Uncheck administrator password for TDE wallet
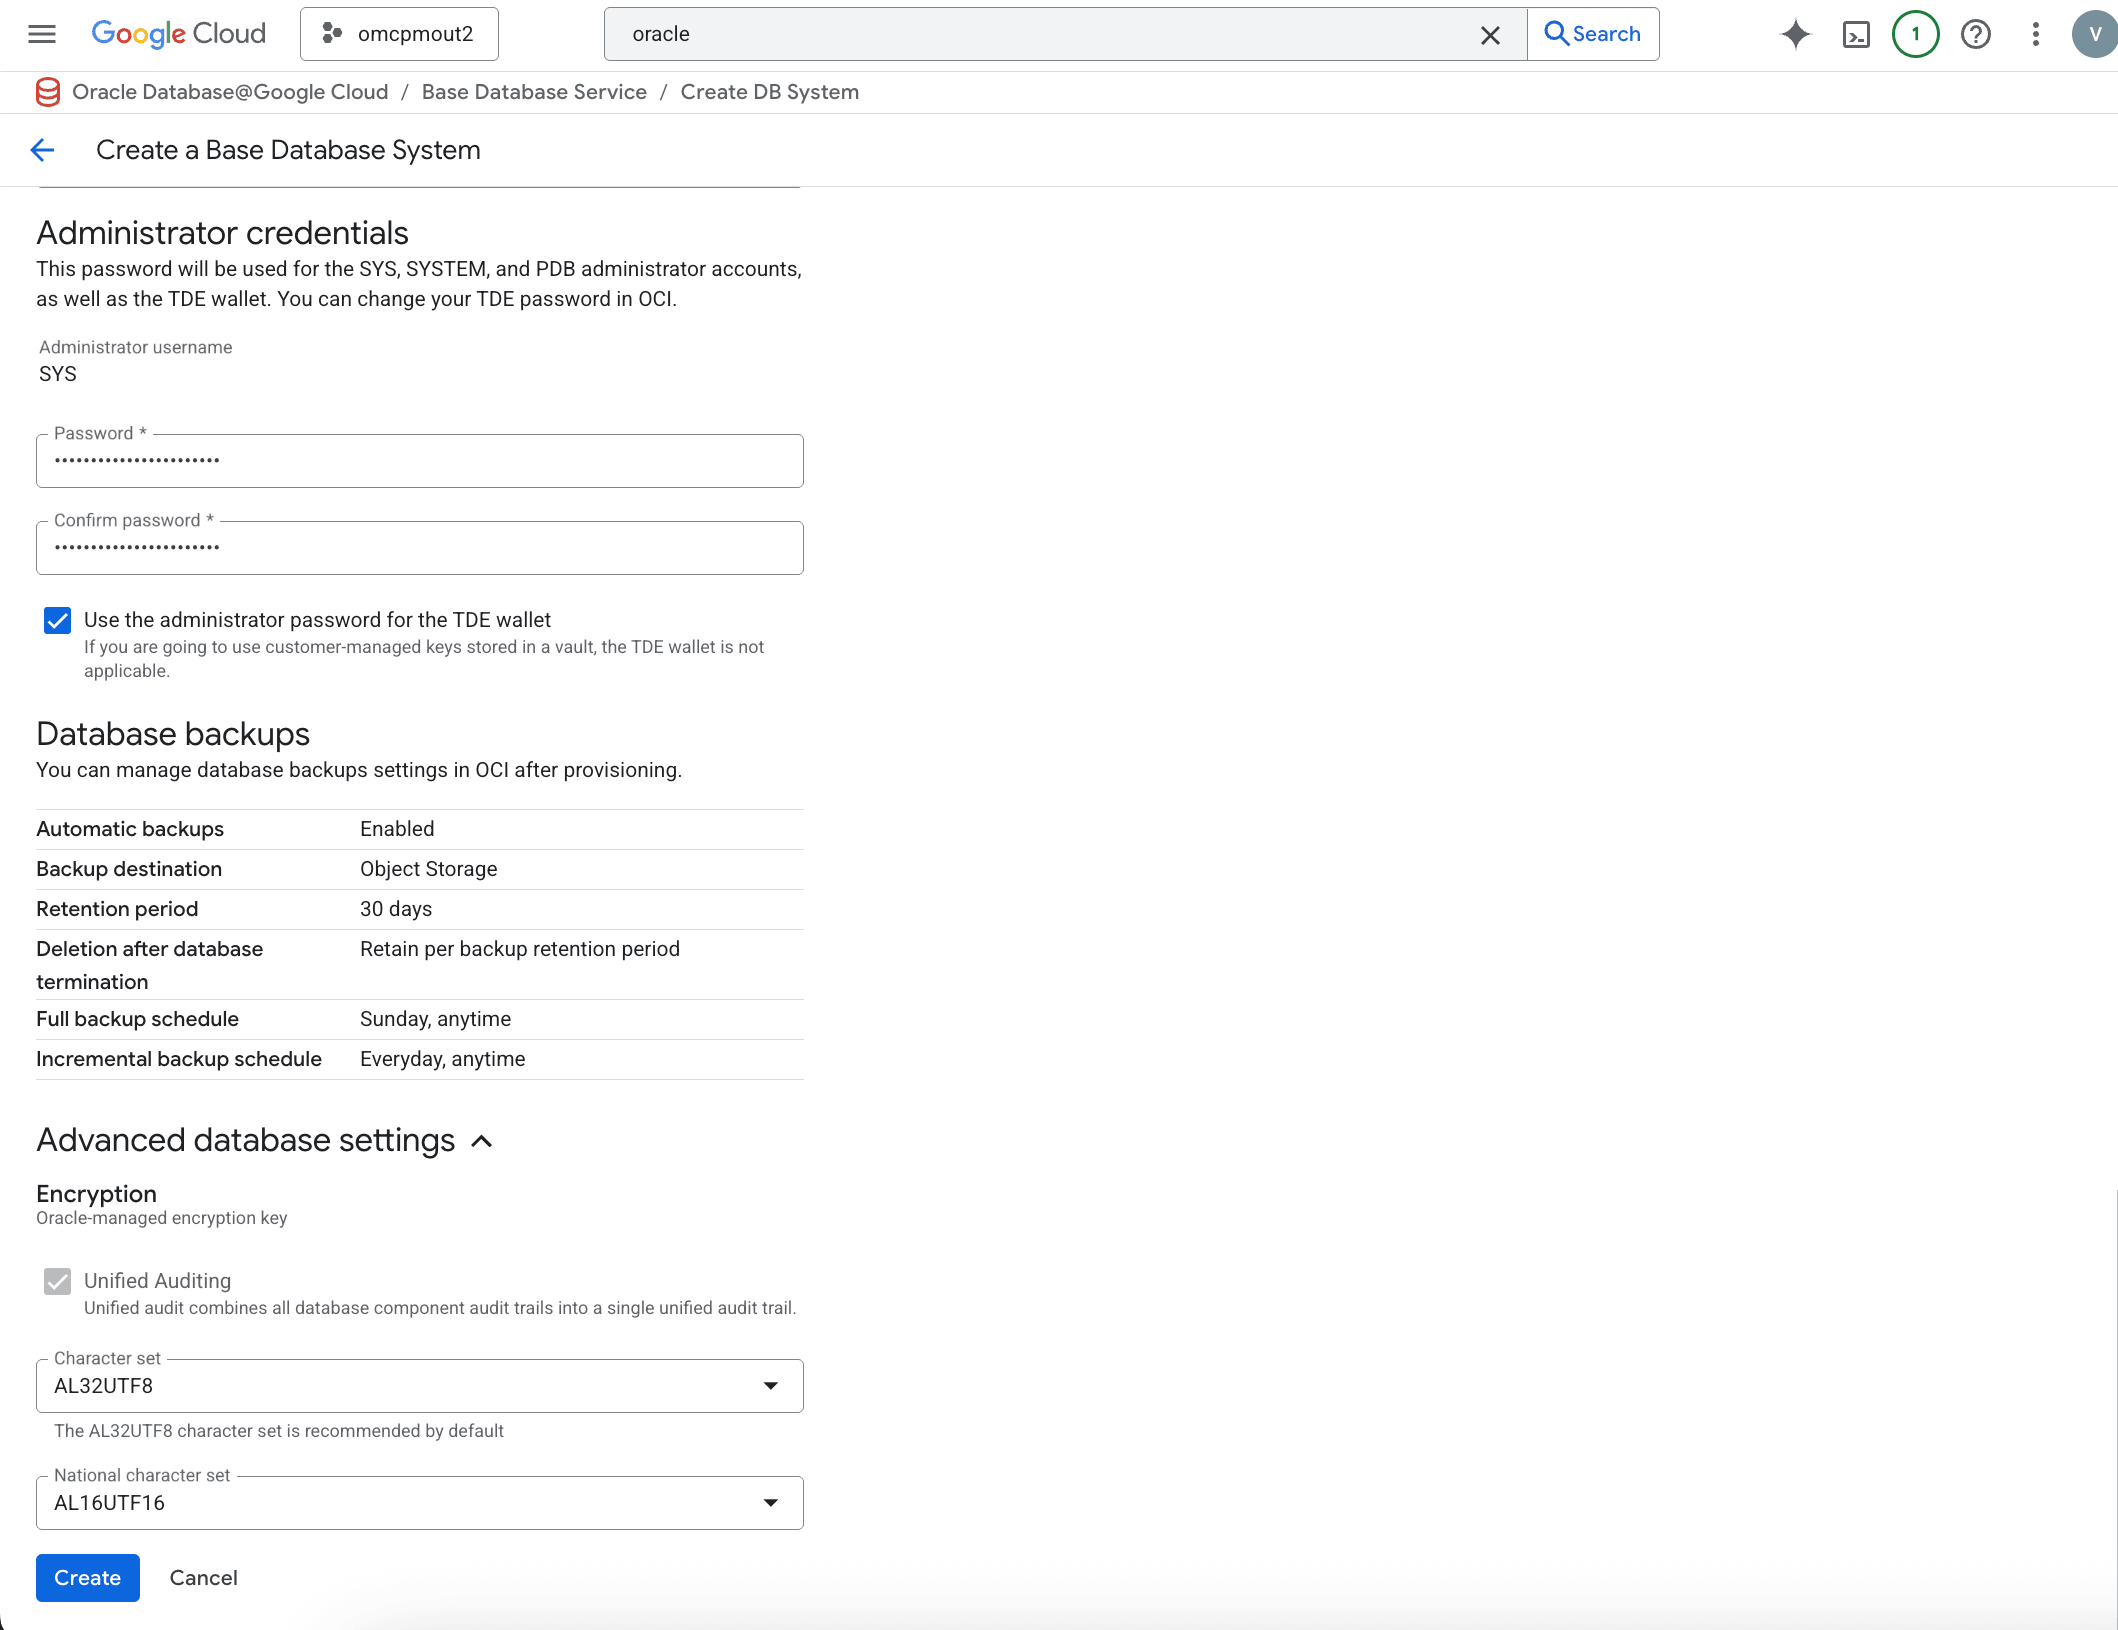The height and width of the screenshot is (1630, 2118). click(57, 620)
